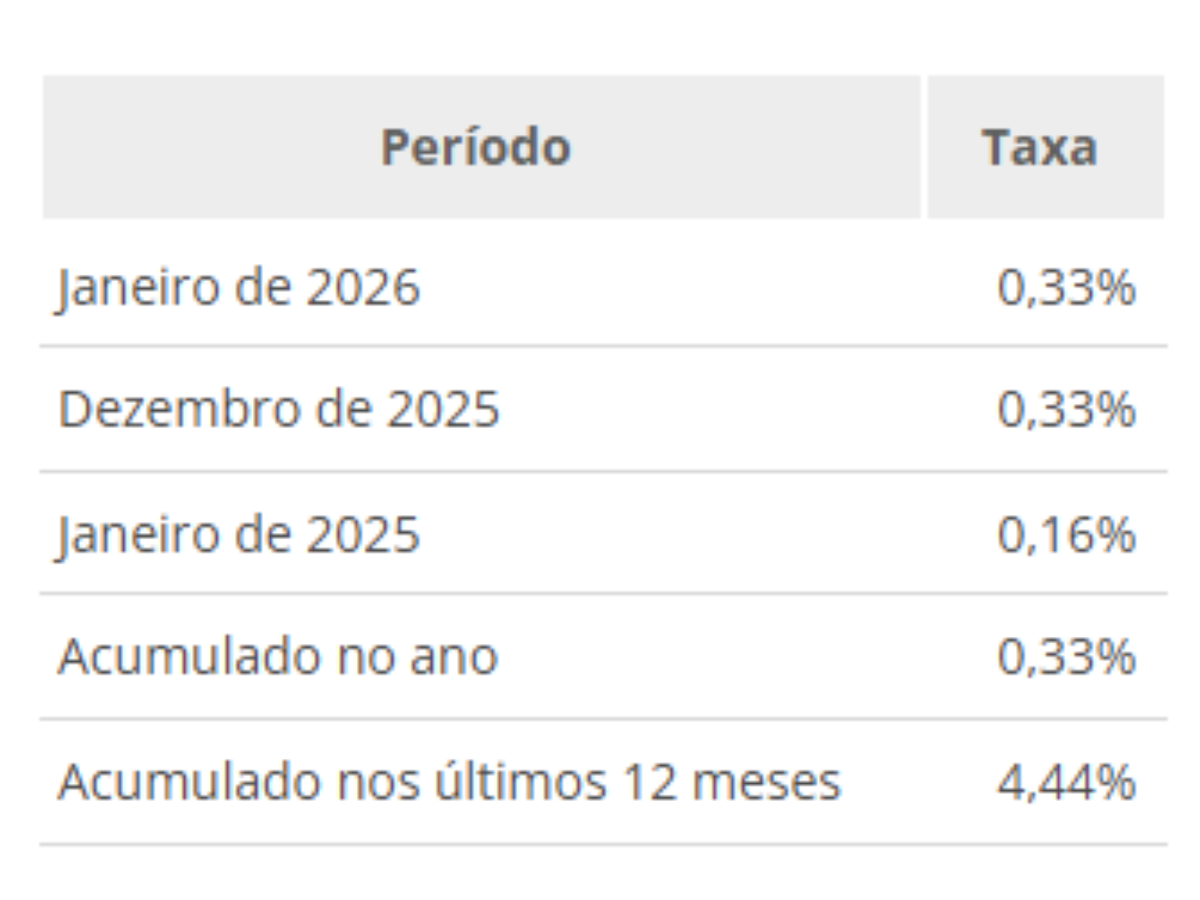Click the word "Dezembro" in the table

[x=170, y=410]
